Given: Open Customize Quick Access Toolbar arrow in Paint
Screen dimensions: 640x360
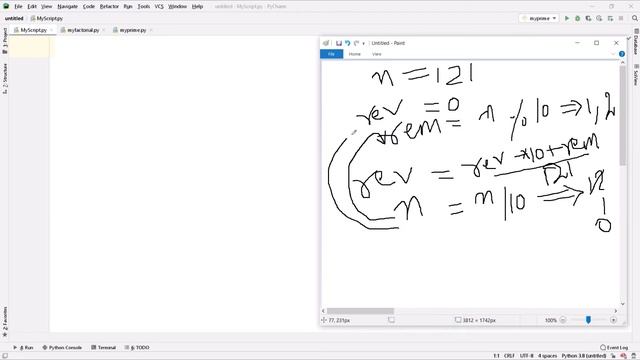Looking at the screenshot, I should (363, 43).
